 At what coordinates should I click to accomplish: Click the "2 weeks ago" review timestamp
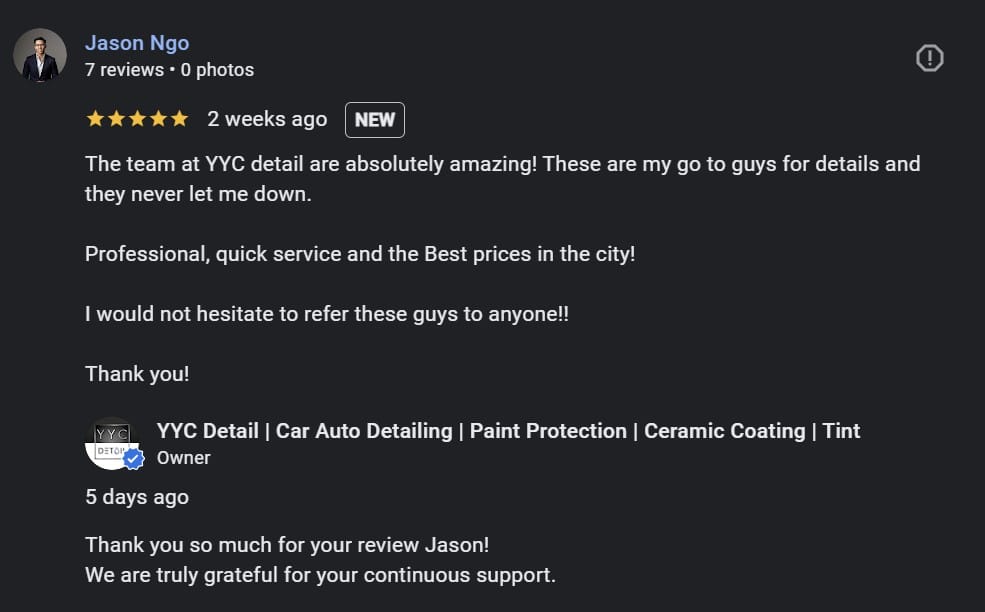(x=267, y=119)
